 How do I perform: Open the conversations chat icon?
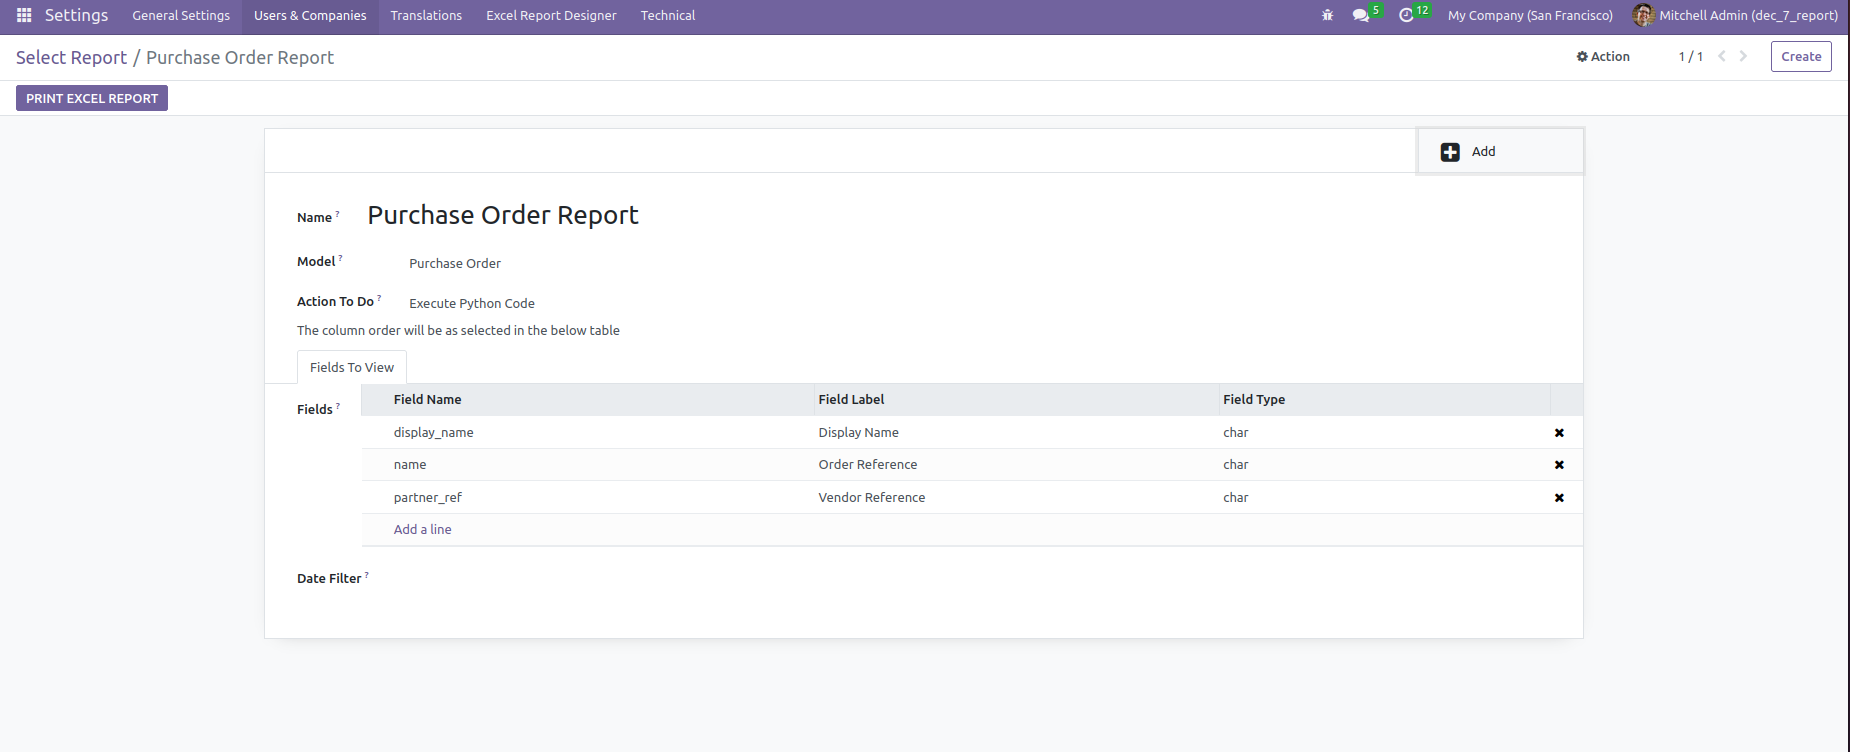click(x=1360, y=15)
